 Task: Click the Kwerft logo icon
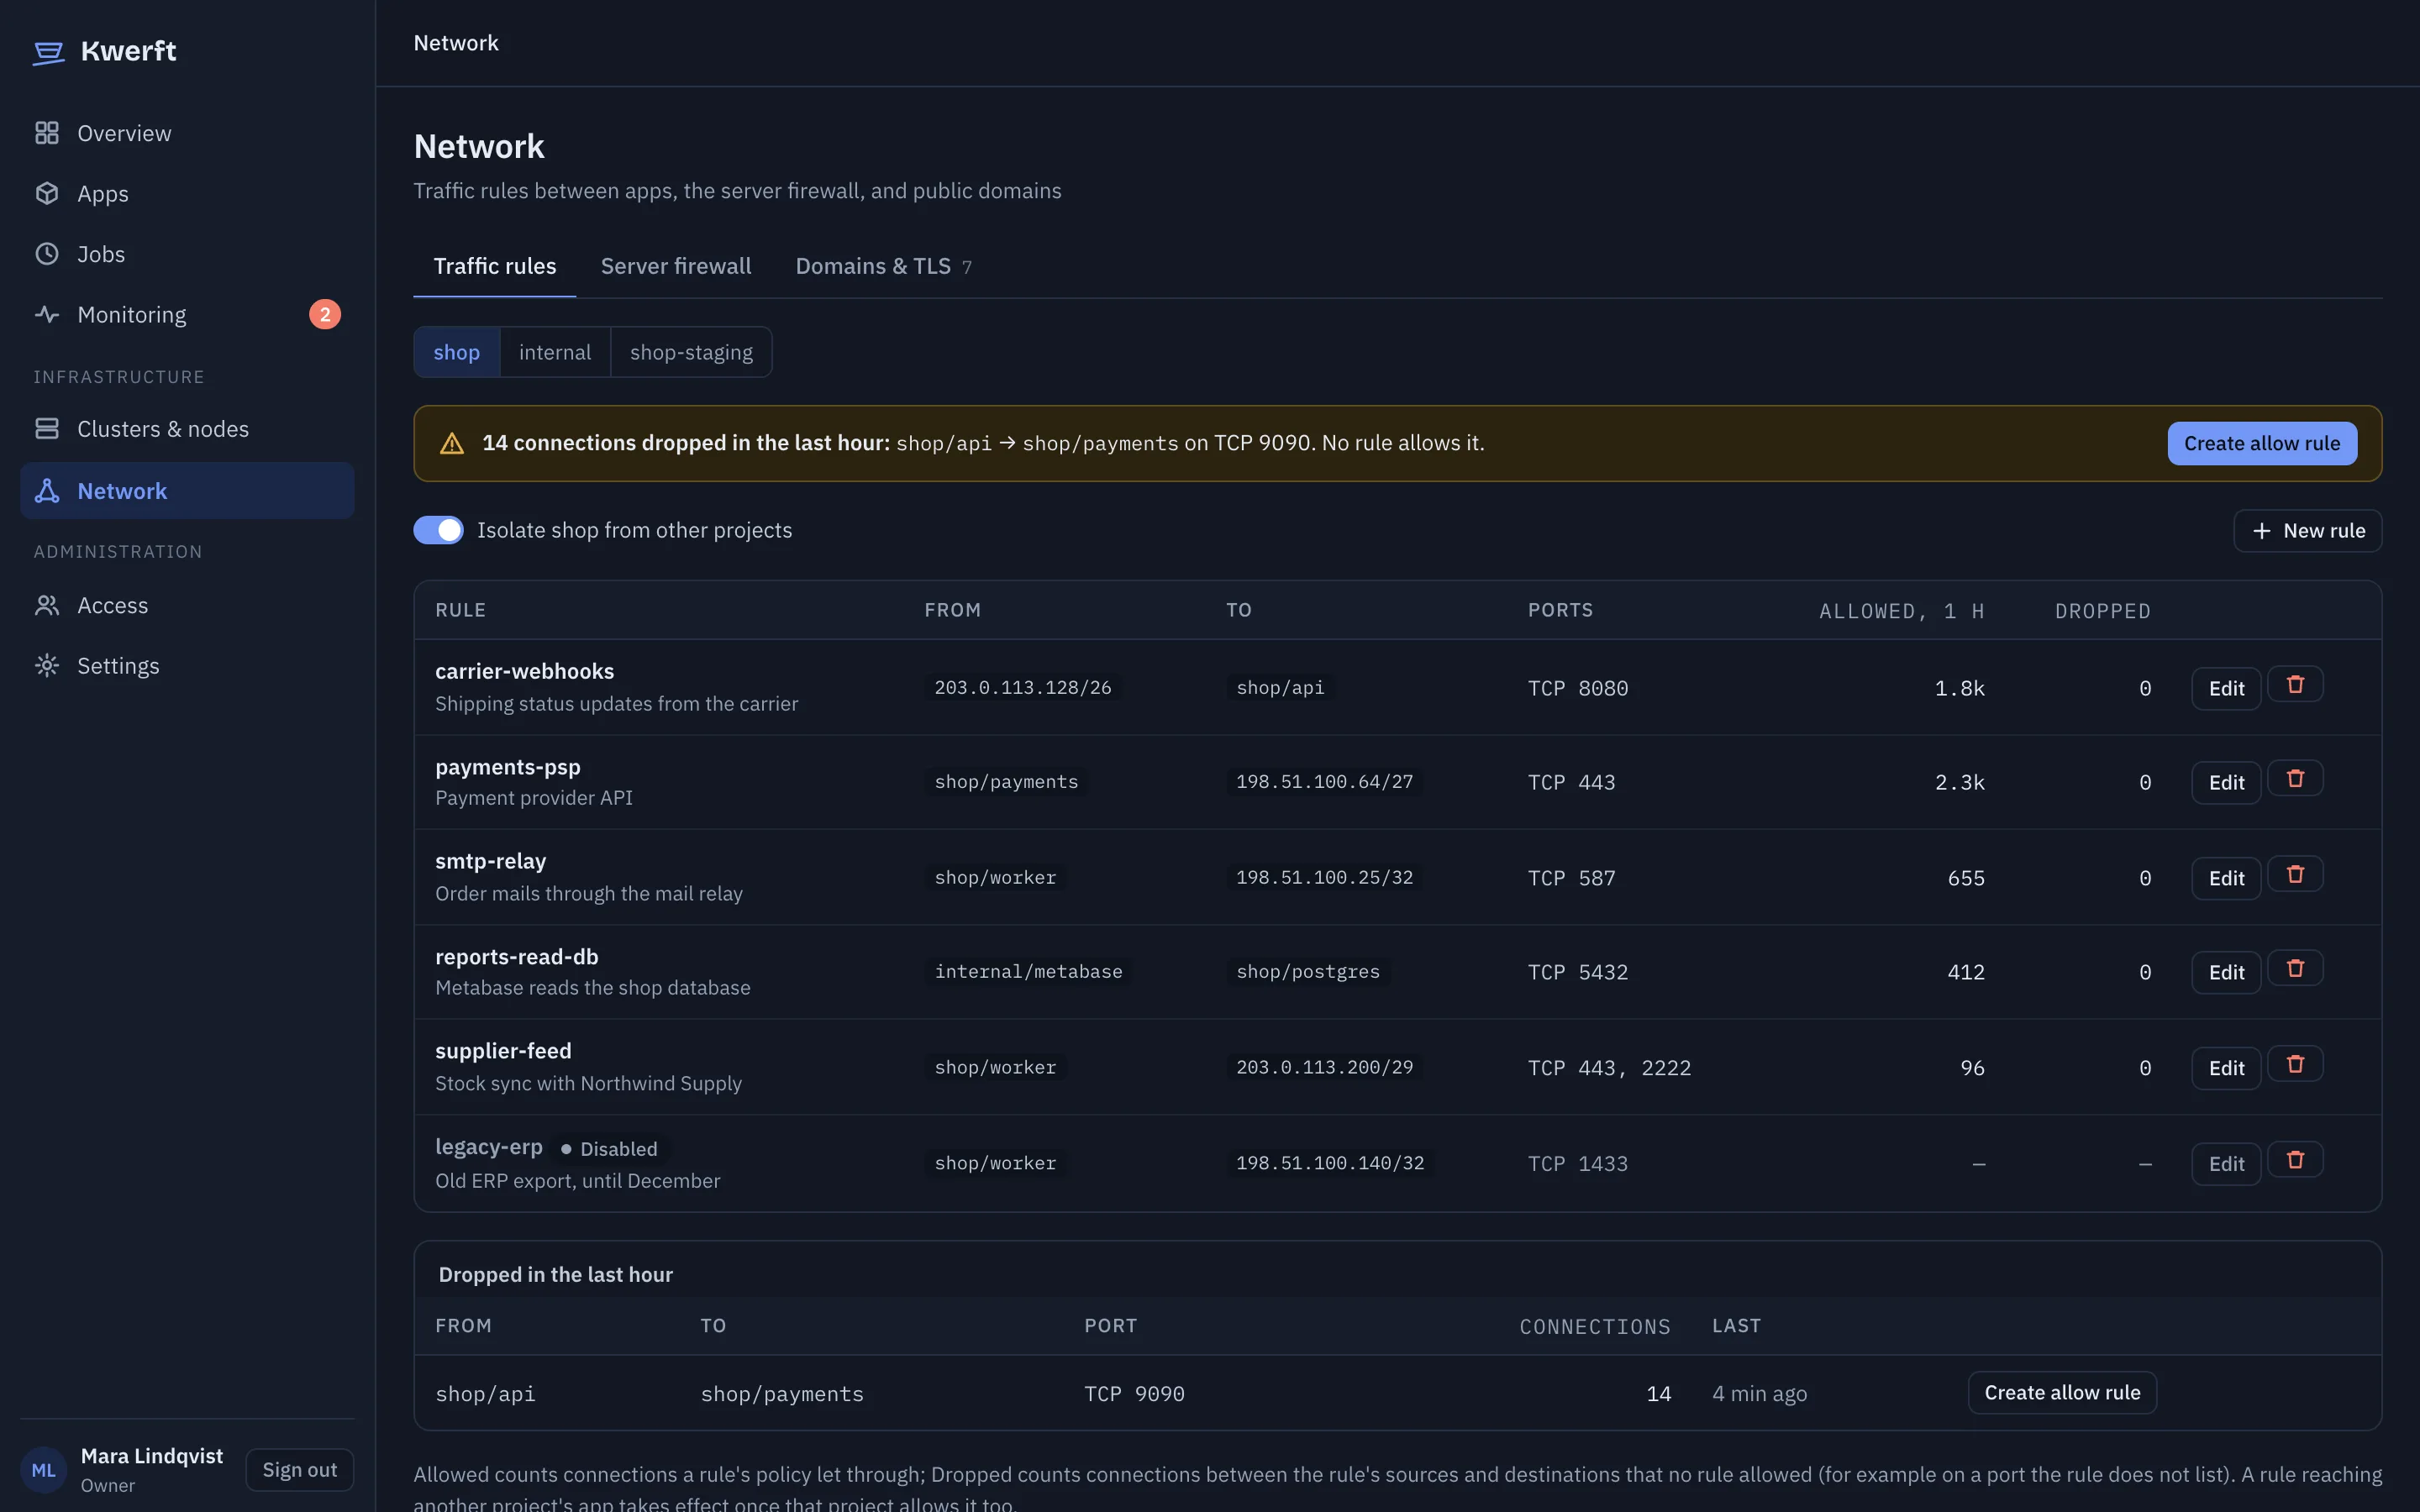tap(48, 52)
